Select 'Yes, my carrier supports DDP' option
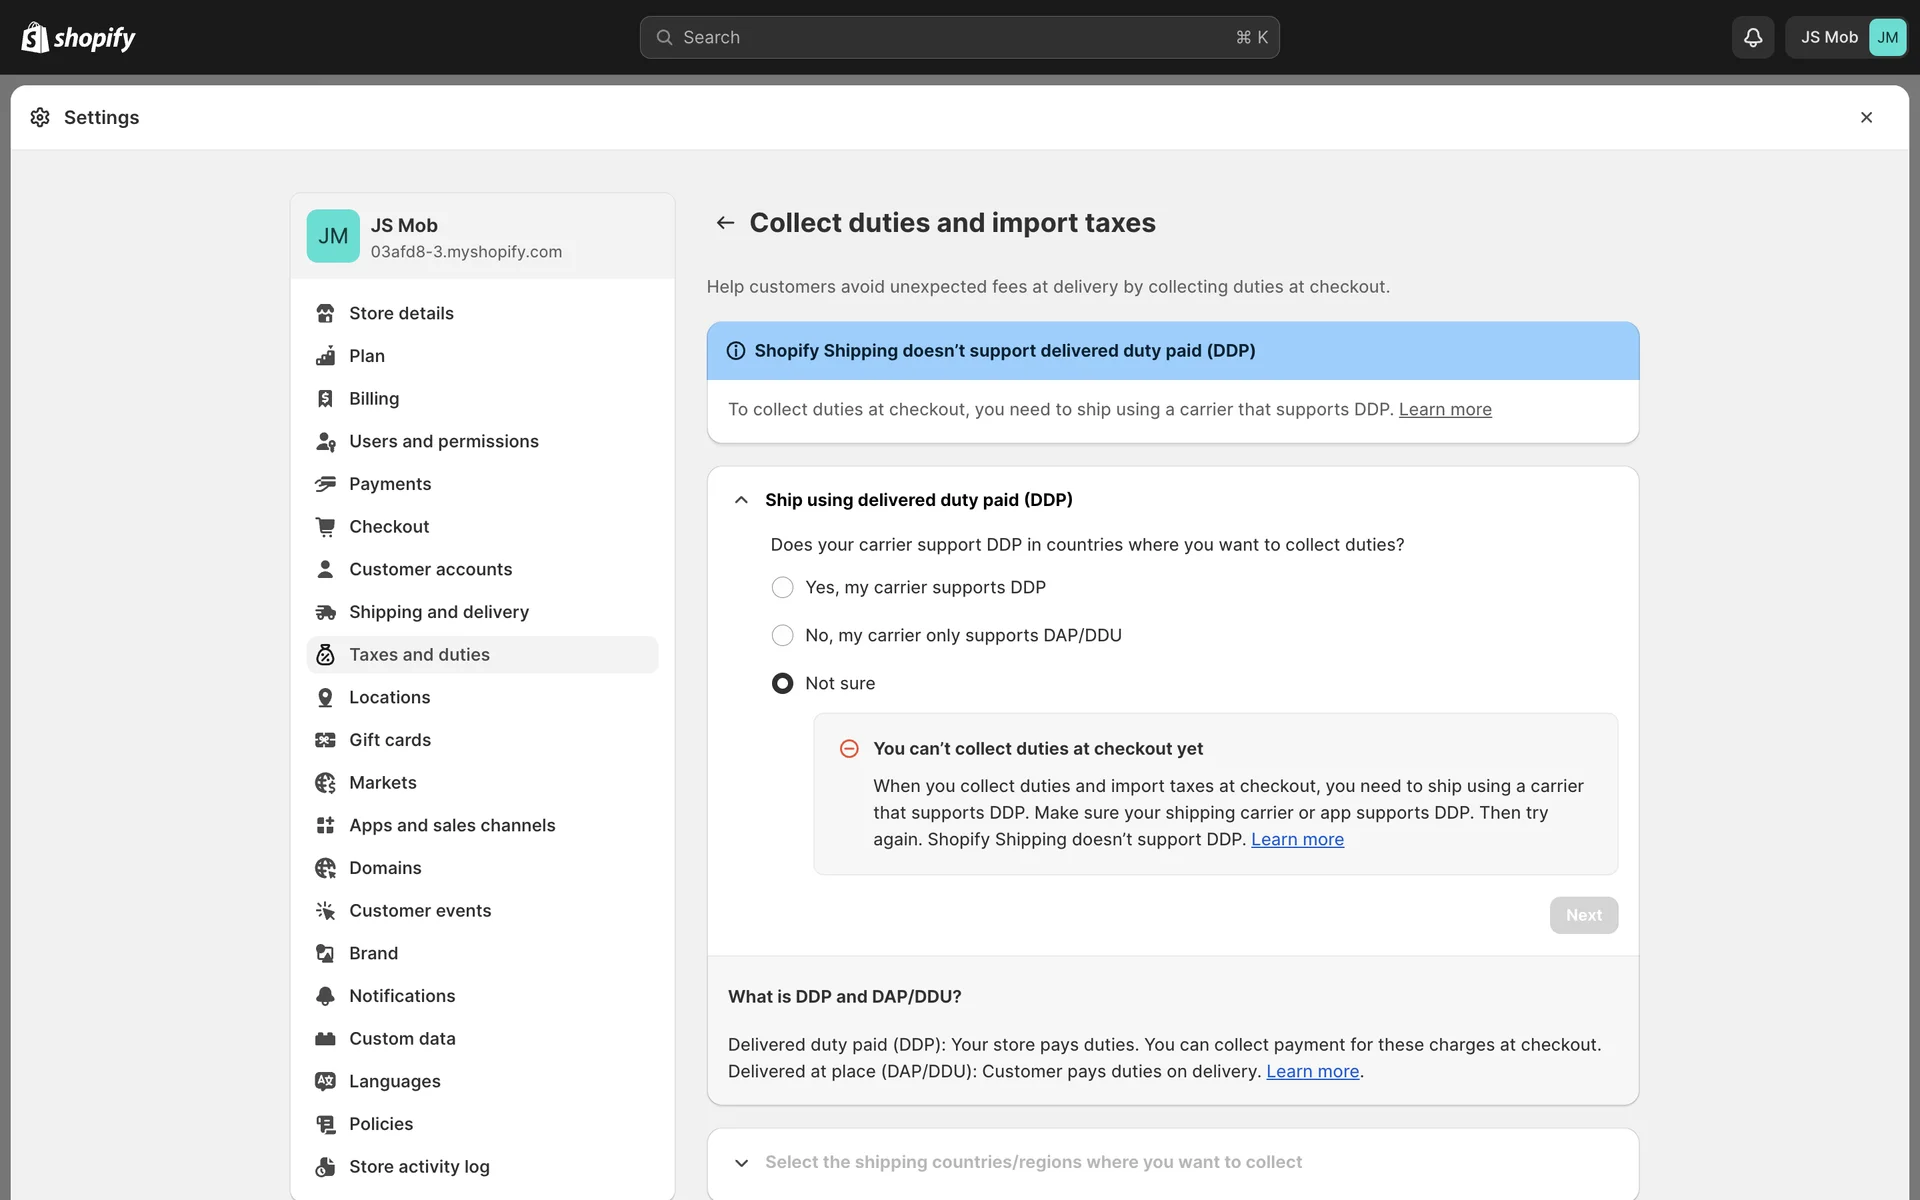This screenshot has width=1920, height=1200. [782, 587]
